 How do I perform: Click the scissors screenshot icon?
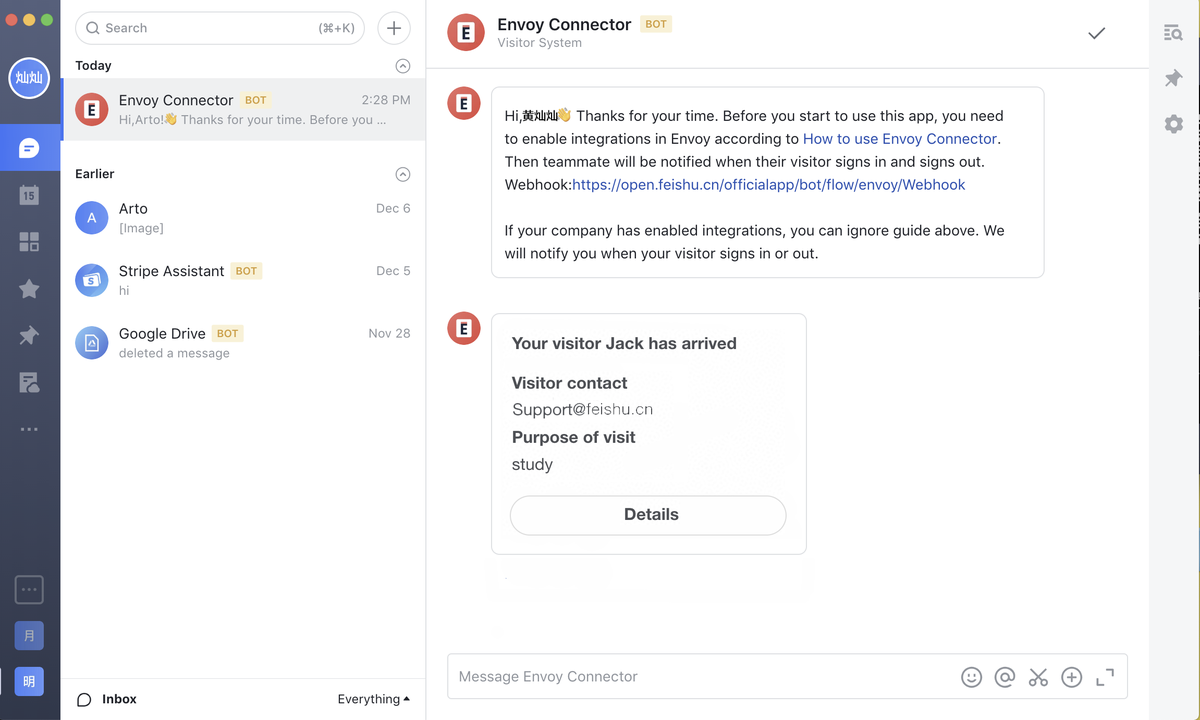(1038, 677)
